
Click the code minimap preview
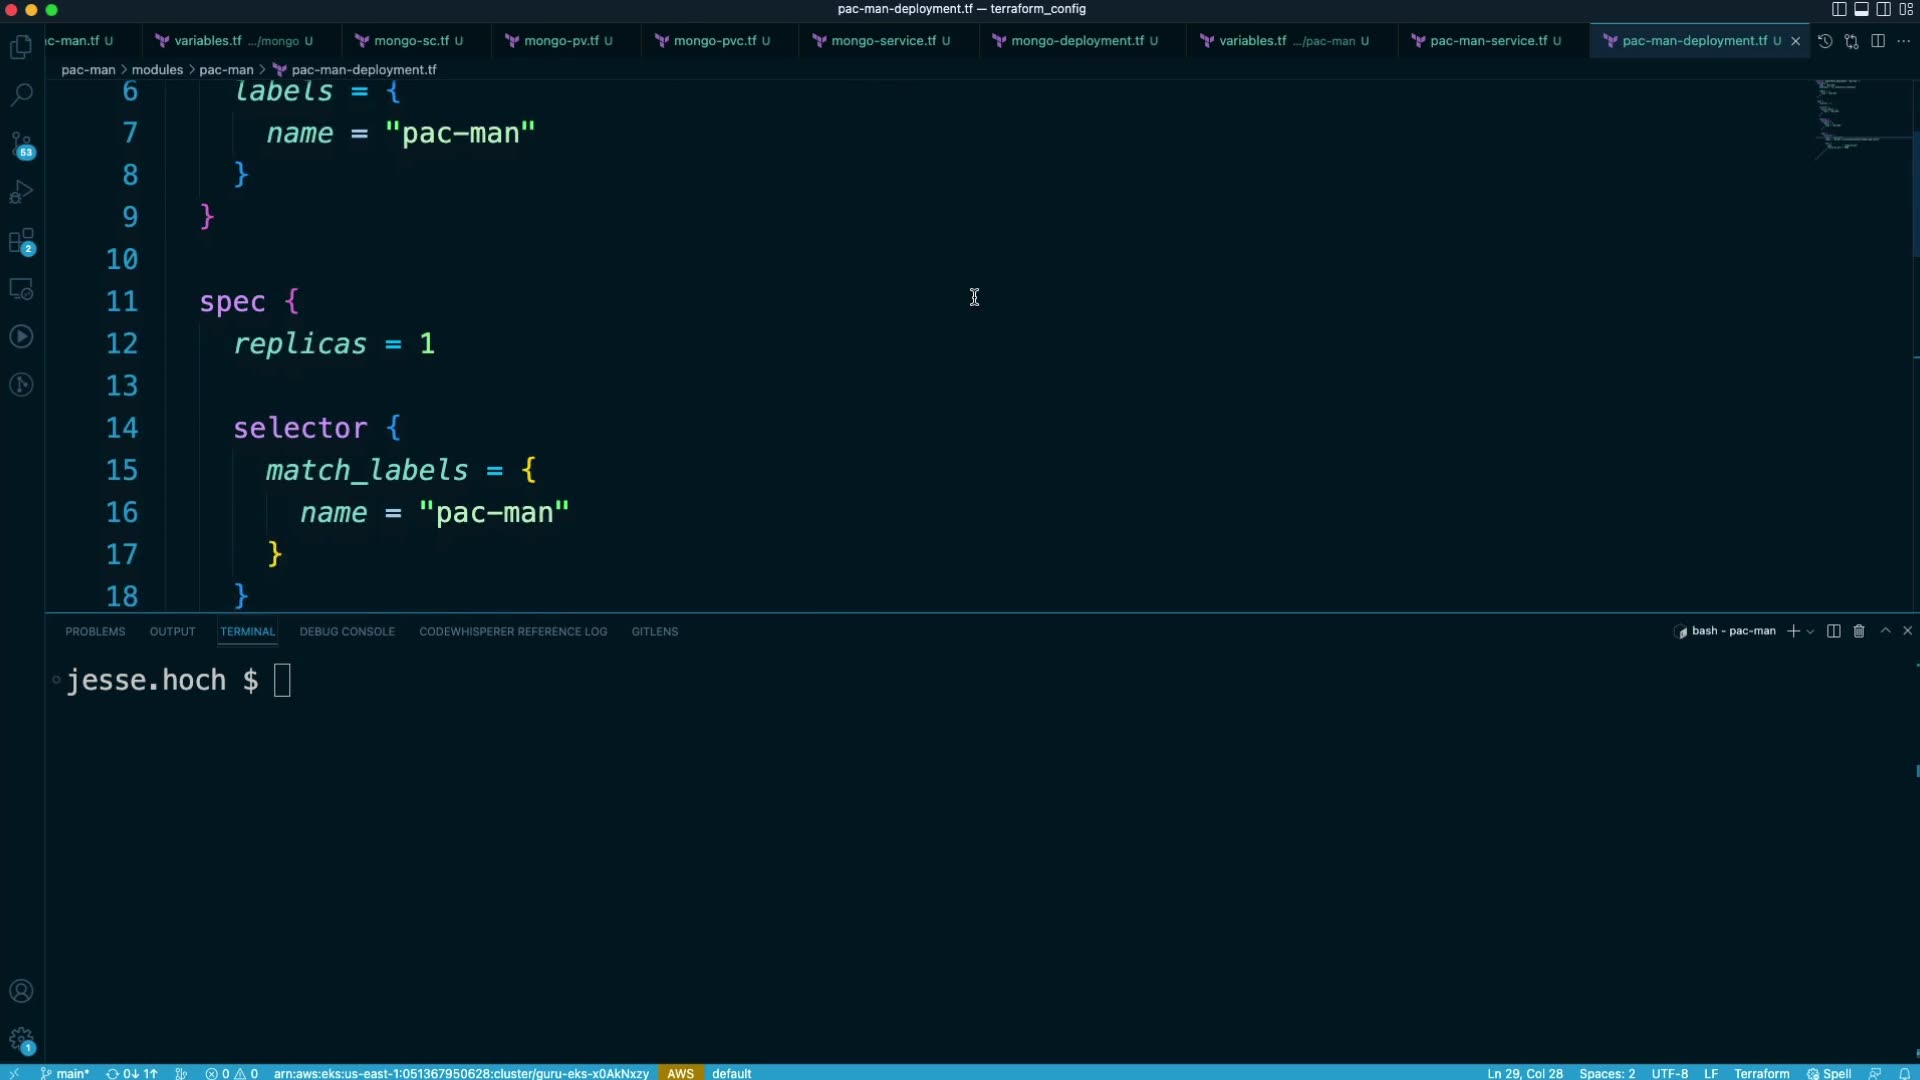click(1850, 115)
